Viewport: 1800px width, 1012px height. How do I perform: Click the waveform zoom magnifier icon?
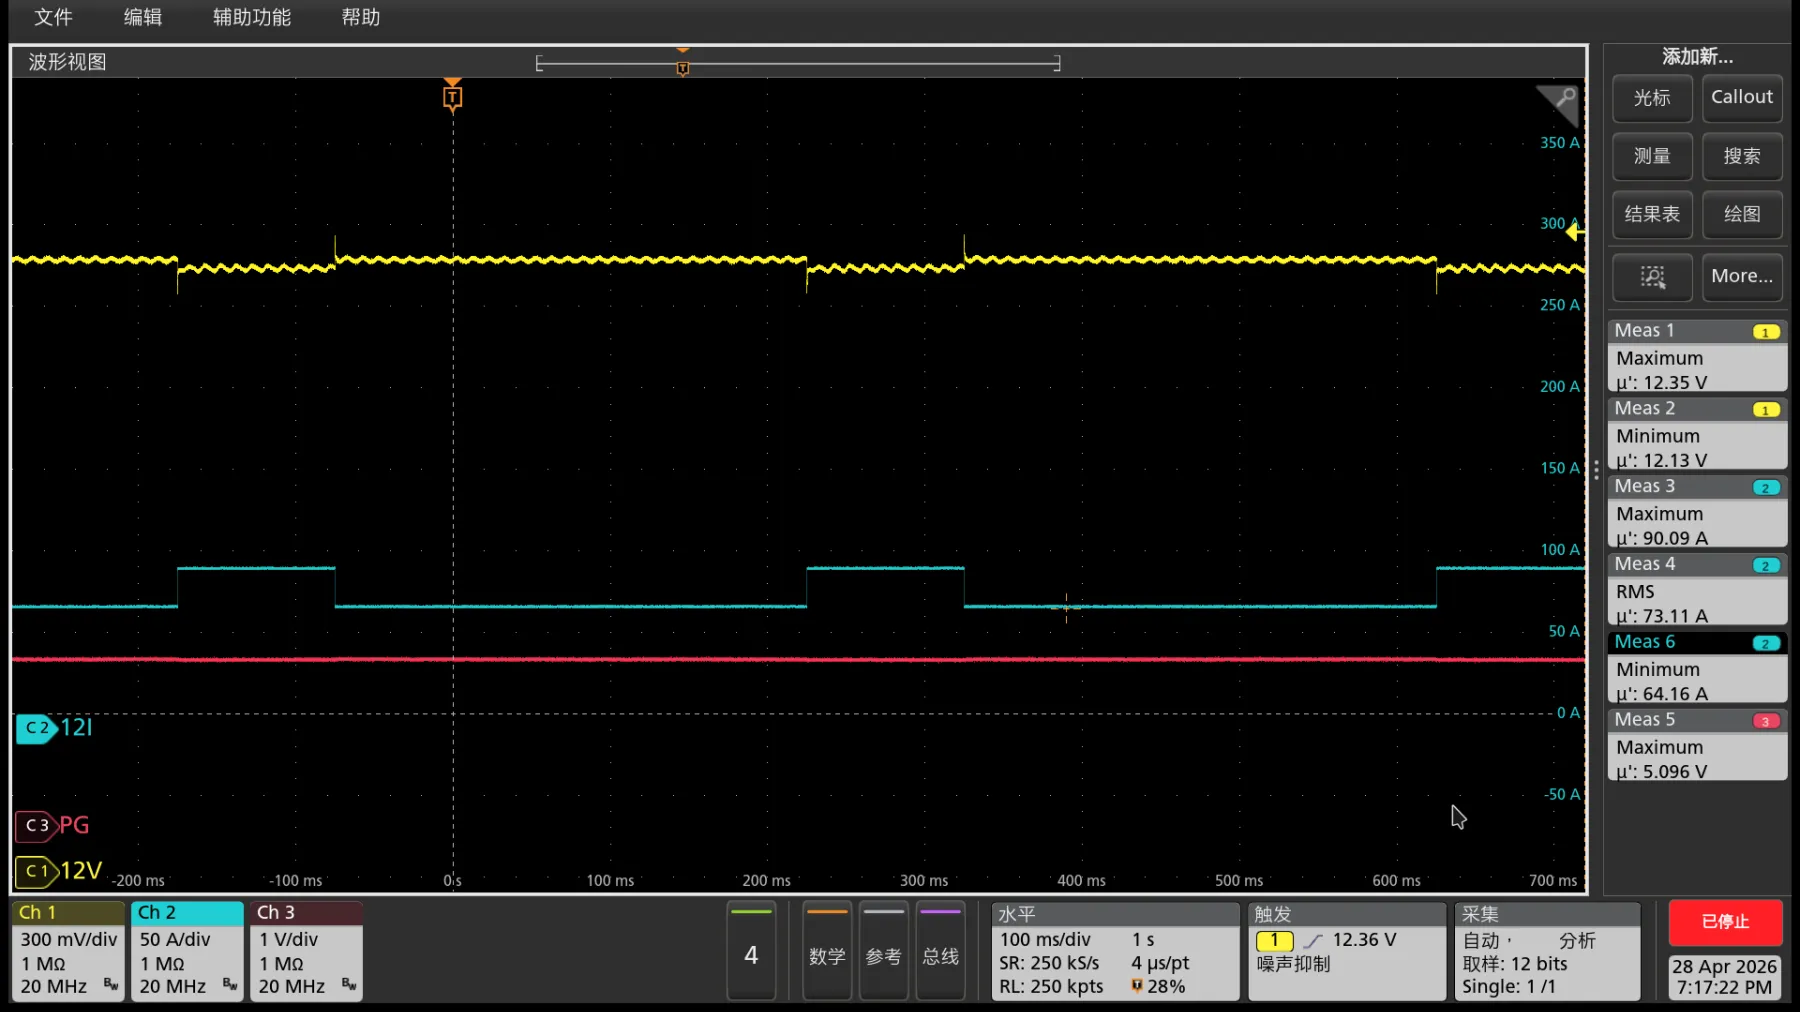[1562, 99]
